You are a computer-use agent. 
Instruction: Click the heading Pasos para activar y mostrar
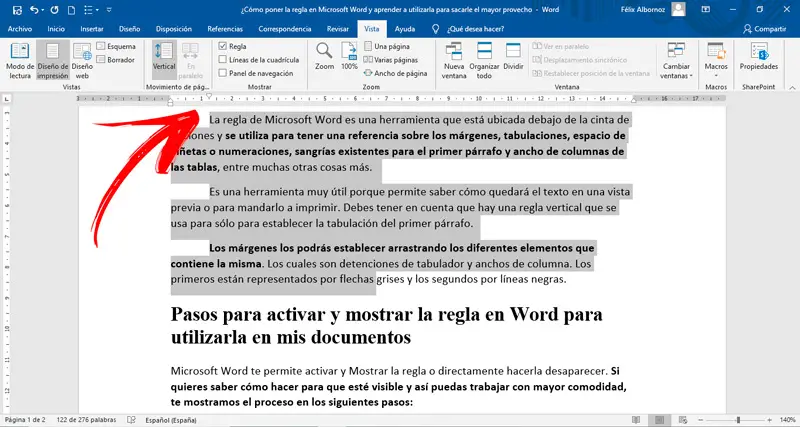(386, 325)
